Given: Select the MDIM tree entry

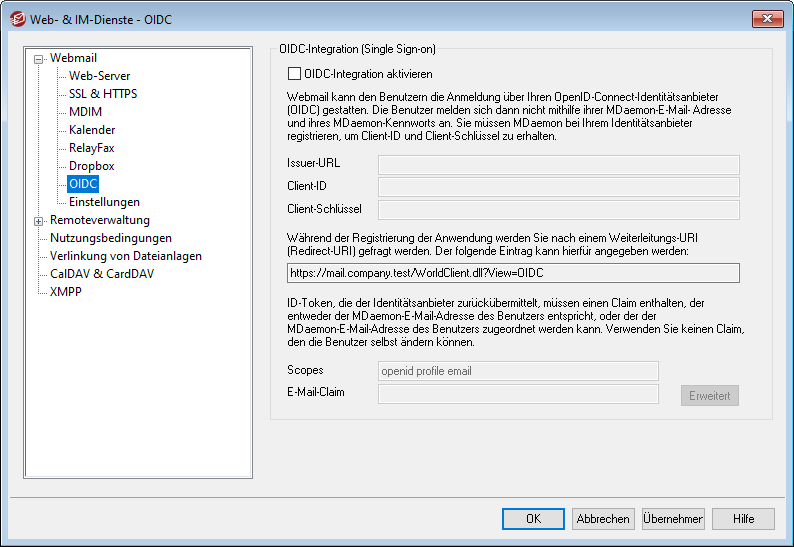Looking at the screenshot, I should tap(85, 112).
